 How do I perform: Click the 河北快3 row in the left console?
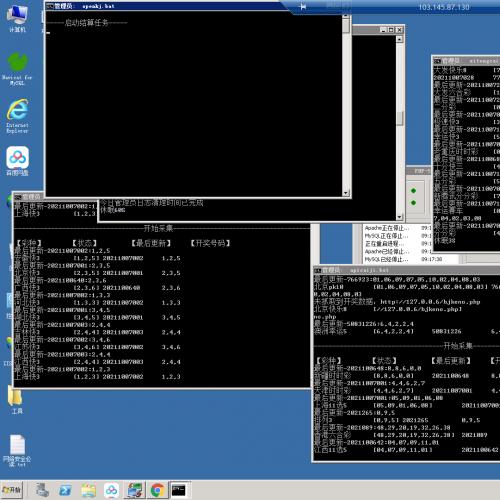point(97,303)
